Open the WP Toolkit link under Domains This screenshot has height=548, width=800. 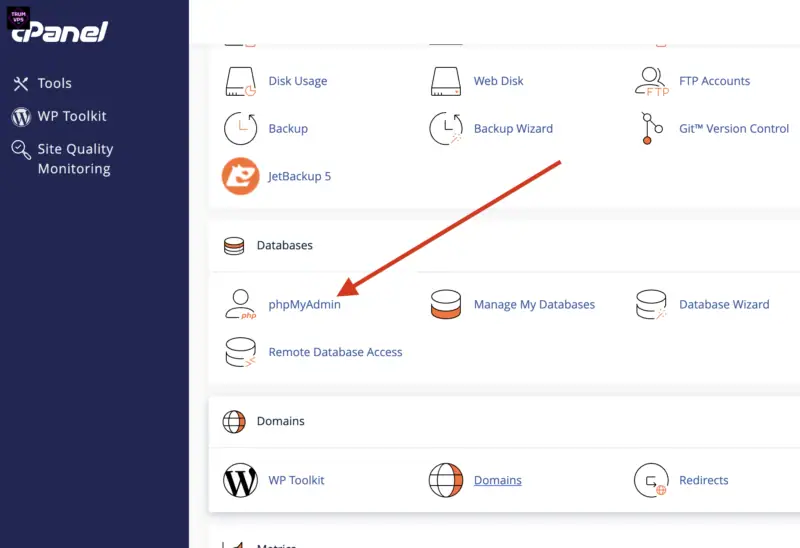pyautogui.click(x=296, y=481)
